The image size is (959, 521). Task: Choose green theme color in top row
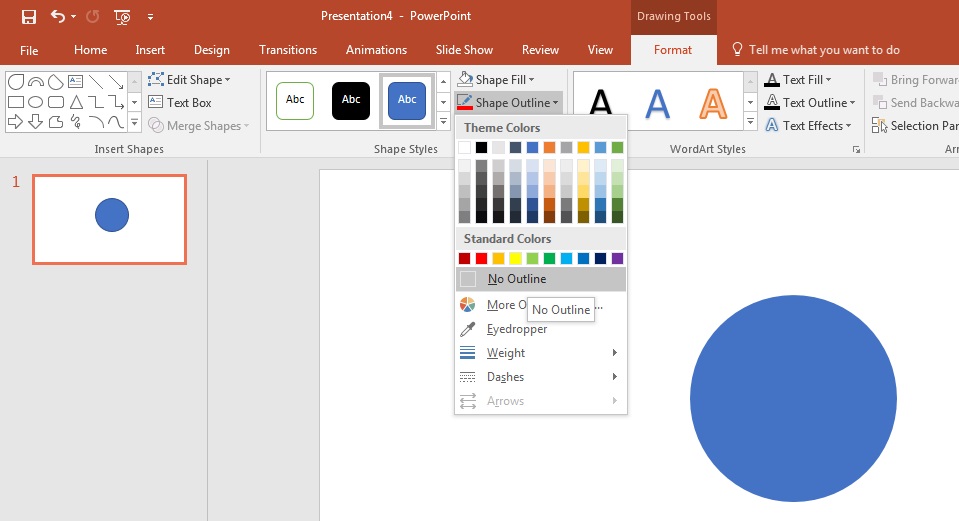(x=617, y=147)
